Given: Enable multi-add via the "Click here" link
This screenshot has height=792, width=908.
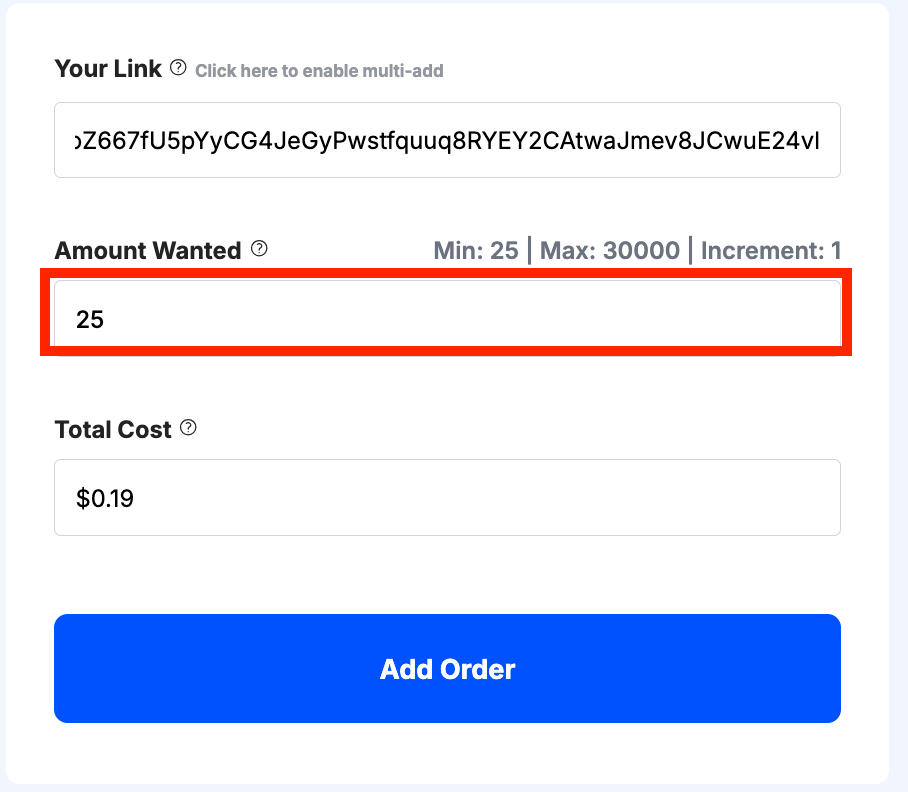Looking at the screenshot, I should [319, 71].
